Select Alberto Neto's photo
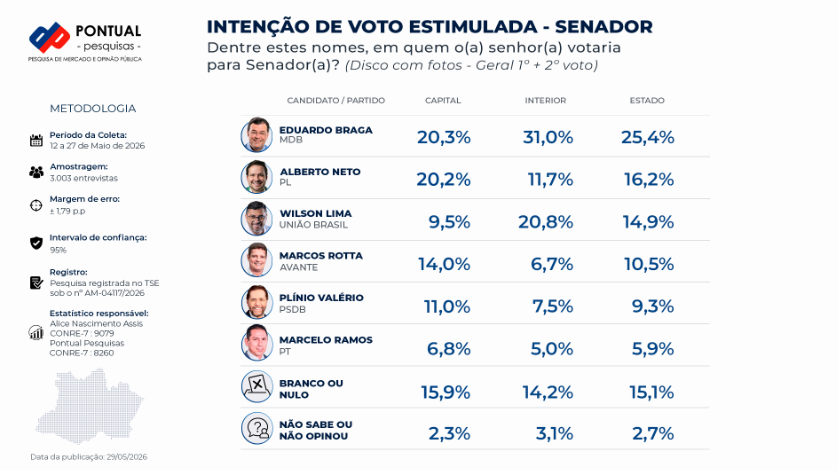 tap(257, 177)
